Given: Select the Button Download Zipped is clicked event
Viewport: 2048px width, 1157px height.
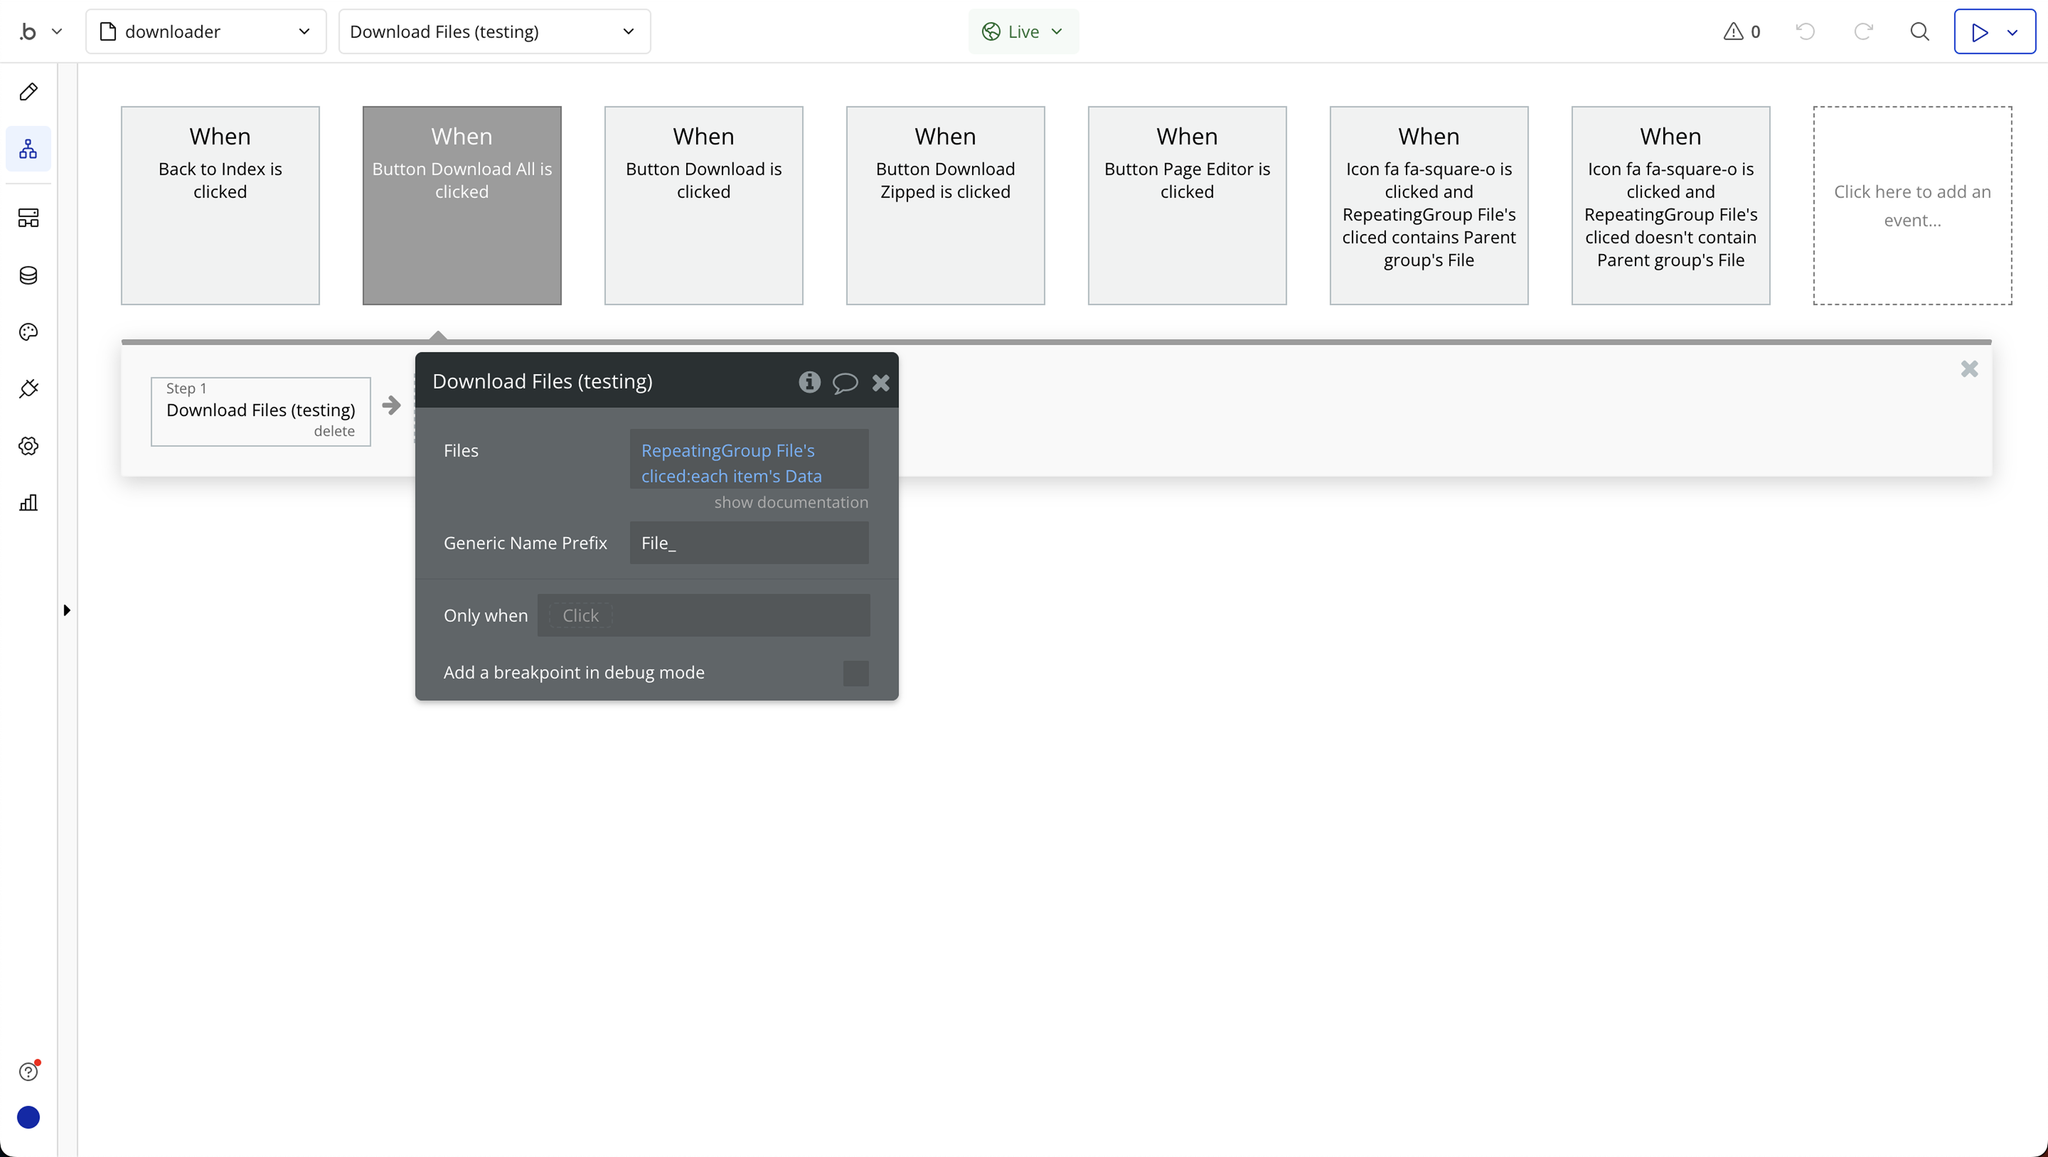Looking at the screenshot, I should click(x=945, y=205).
